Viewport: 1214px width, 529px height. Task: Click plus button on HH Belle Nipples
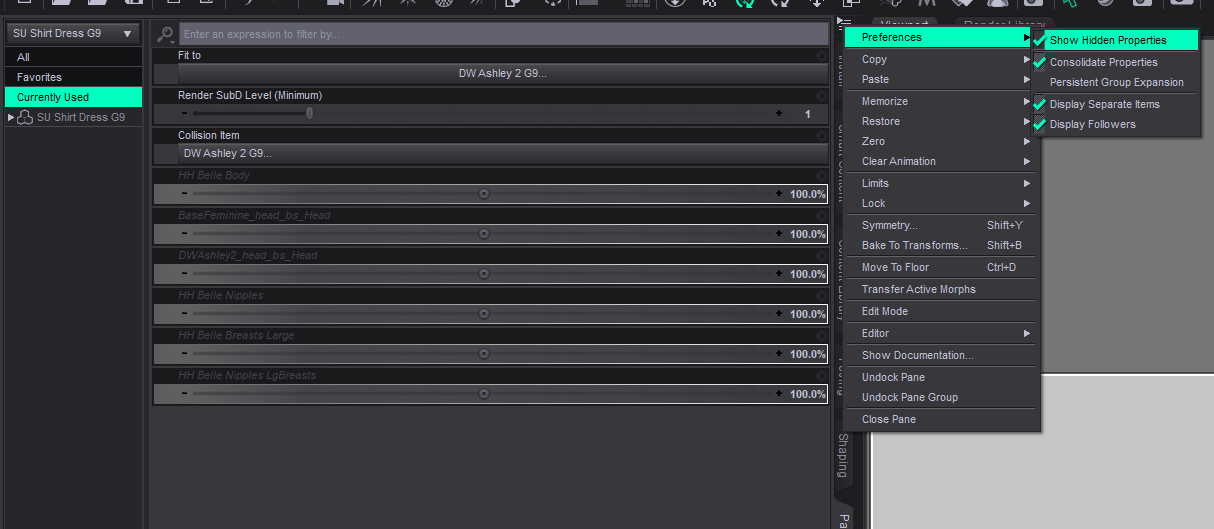779,314
